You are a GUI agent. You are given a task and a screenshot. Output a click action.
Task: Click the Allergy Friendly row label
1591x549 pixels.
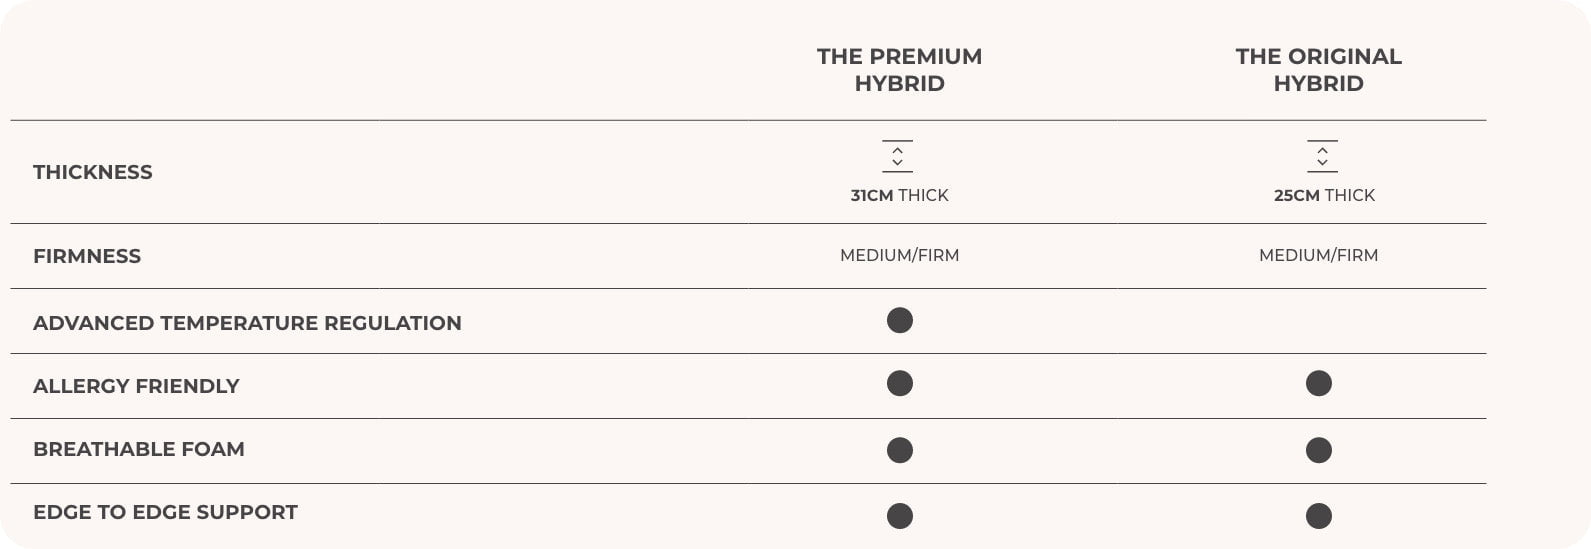pos(136,386)
